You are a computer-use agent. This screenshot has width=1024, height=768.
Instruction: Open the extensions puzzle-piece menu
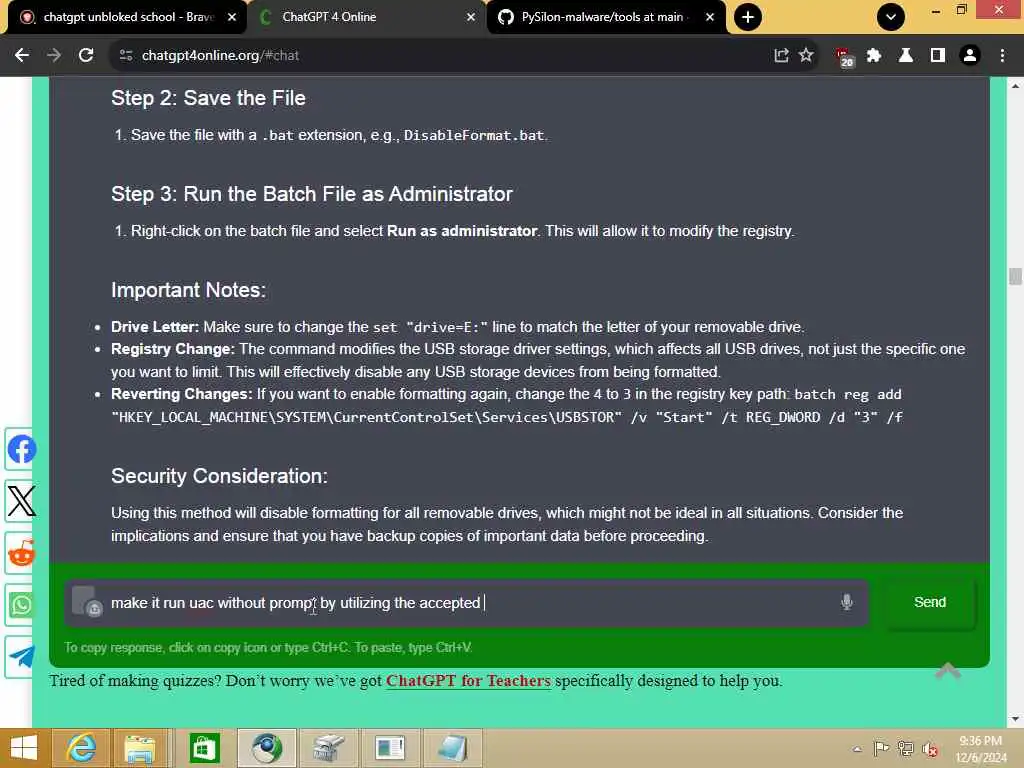tap(874, 56)
